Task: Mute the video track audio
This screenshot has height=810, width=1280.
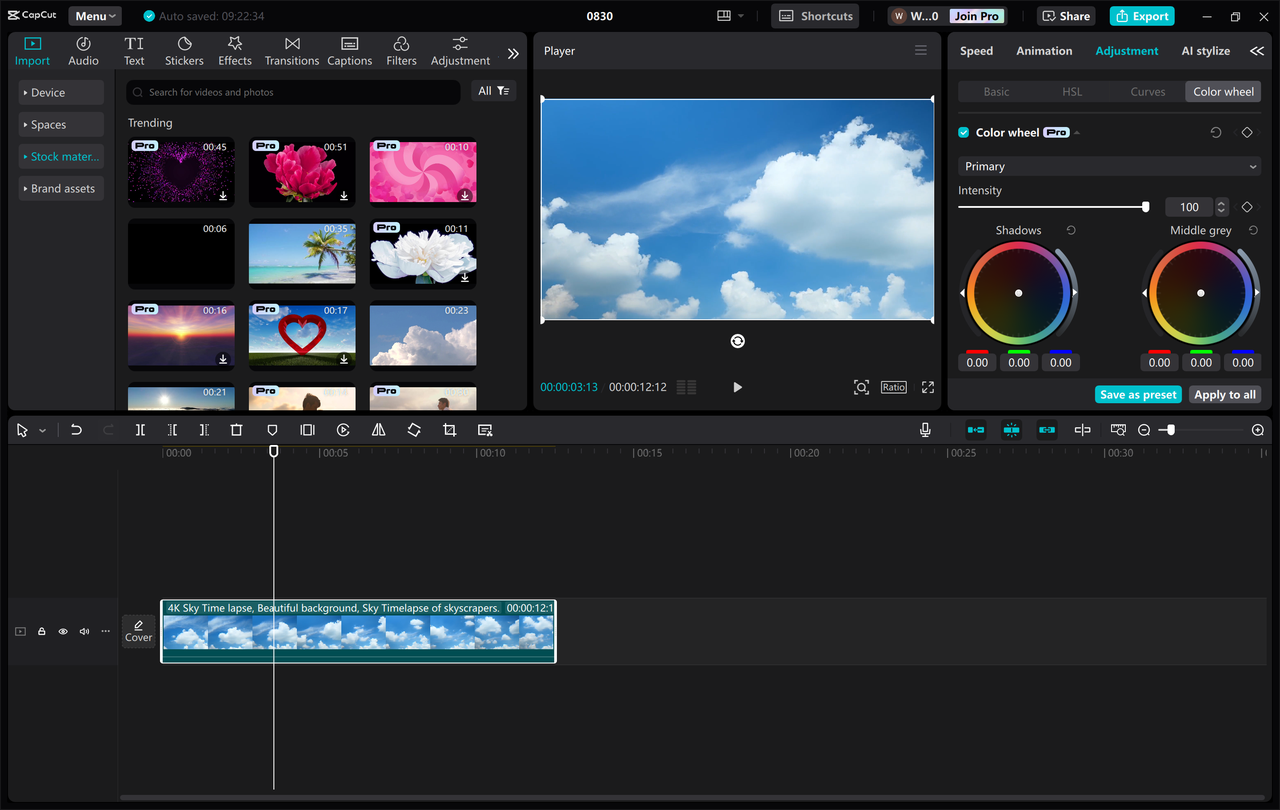Action: click(84, 631)
